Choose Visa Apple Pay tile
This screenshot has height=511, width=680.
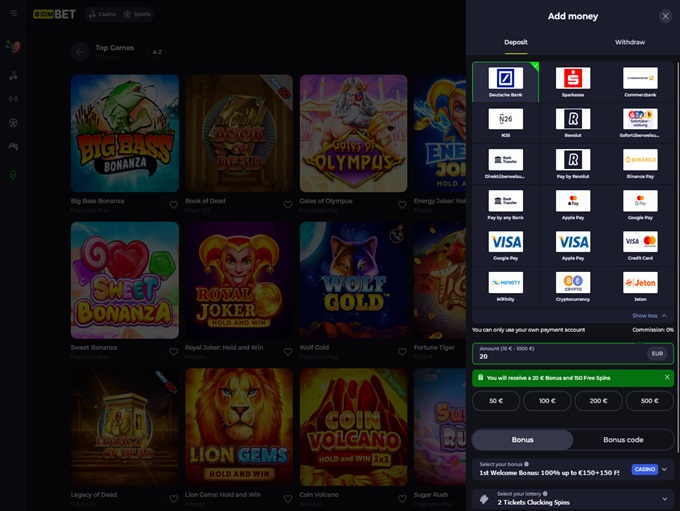(572, 246)
